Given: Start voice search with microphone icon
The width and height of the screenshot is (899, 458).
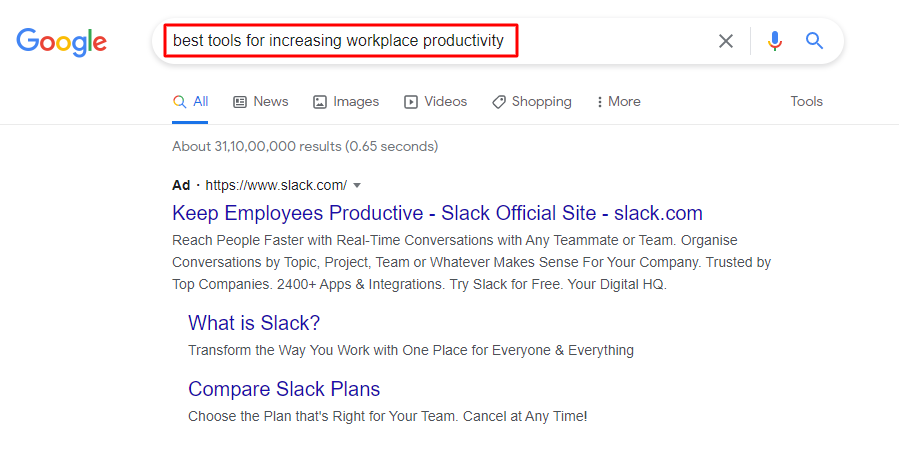Looking at the screenshot, I should [x=775, y=41].
